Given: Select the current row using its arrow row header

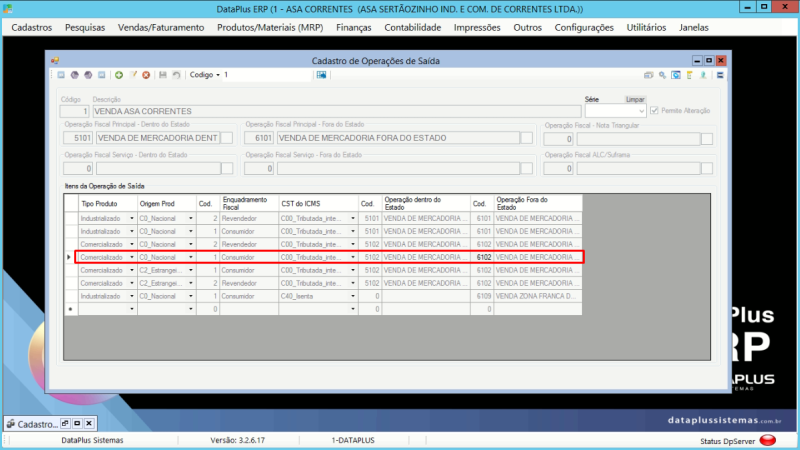Looking at the screenshot, I should (x=70, y=257).
